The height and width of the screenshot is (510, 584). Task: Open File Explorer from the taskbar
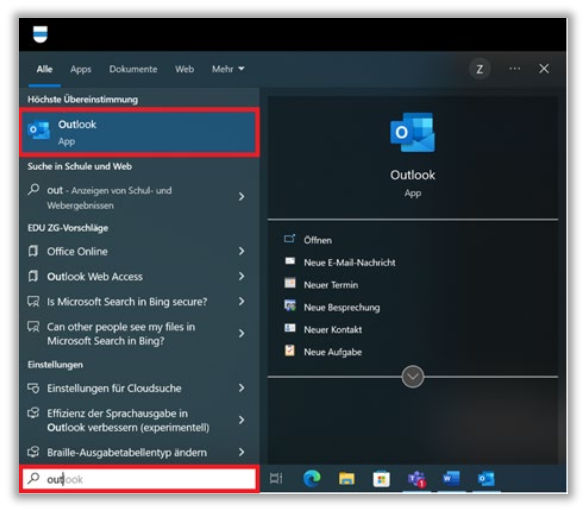[x=346, y=478]
